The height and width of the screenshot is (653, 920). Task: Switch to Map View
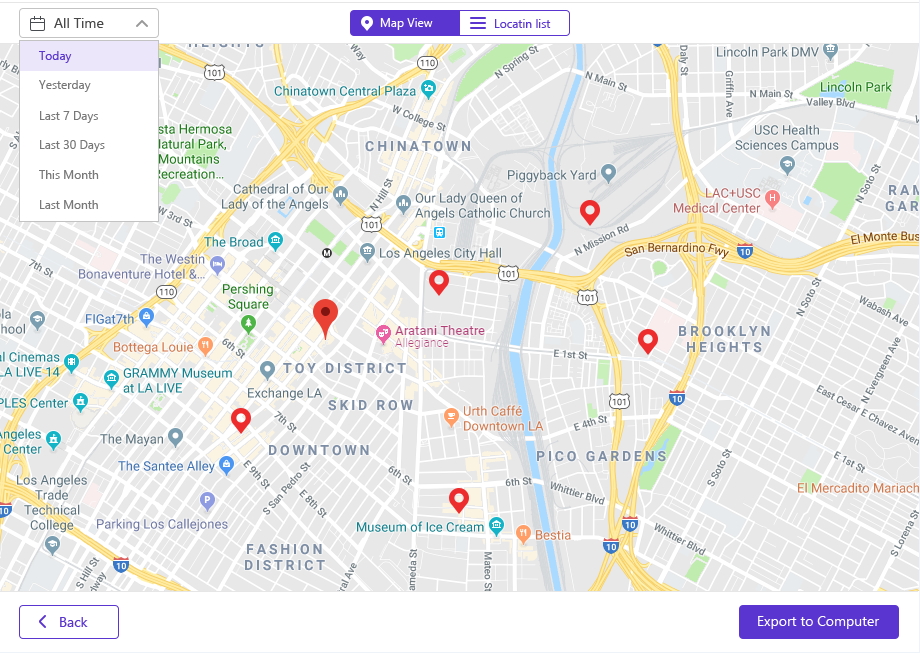point(405,23)
